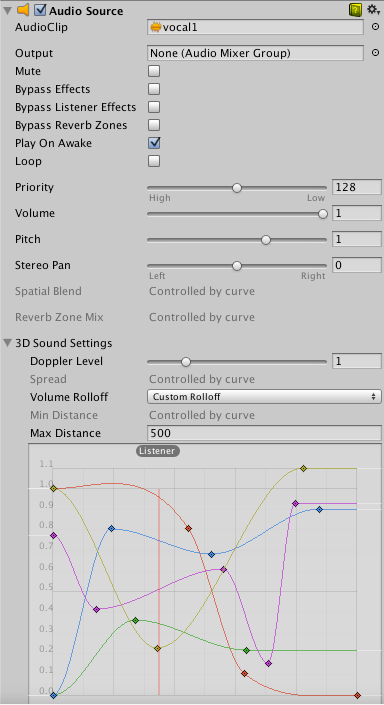Click the Doppler Level value field
384x705 pixels.
pos(357,361)
